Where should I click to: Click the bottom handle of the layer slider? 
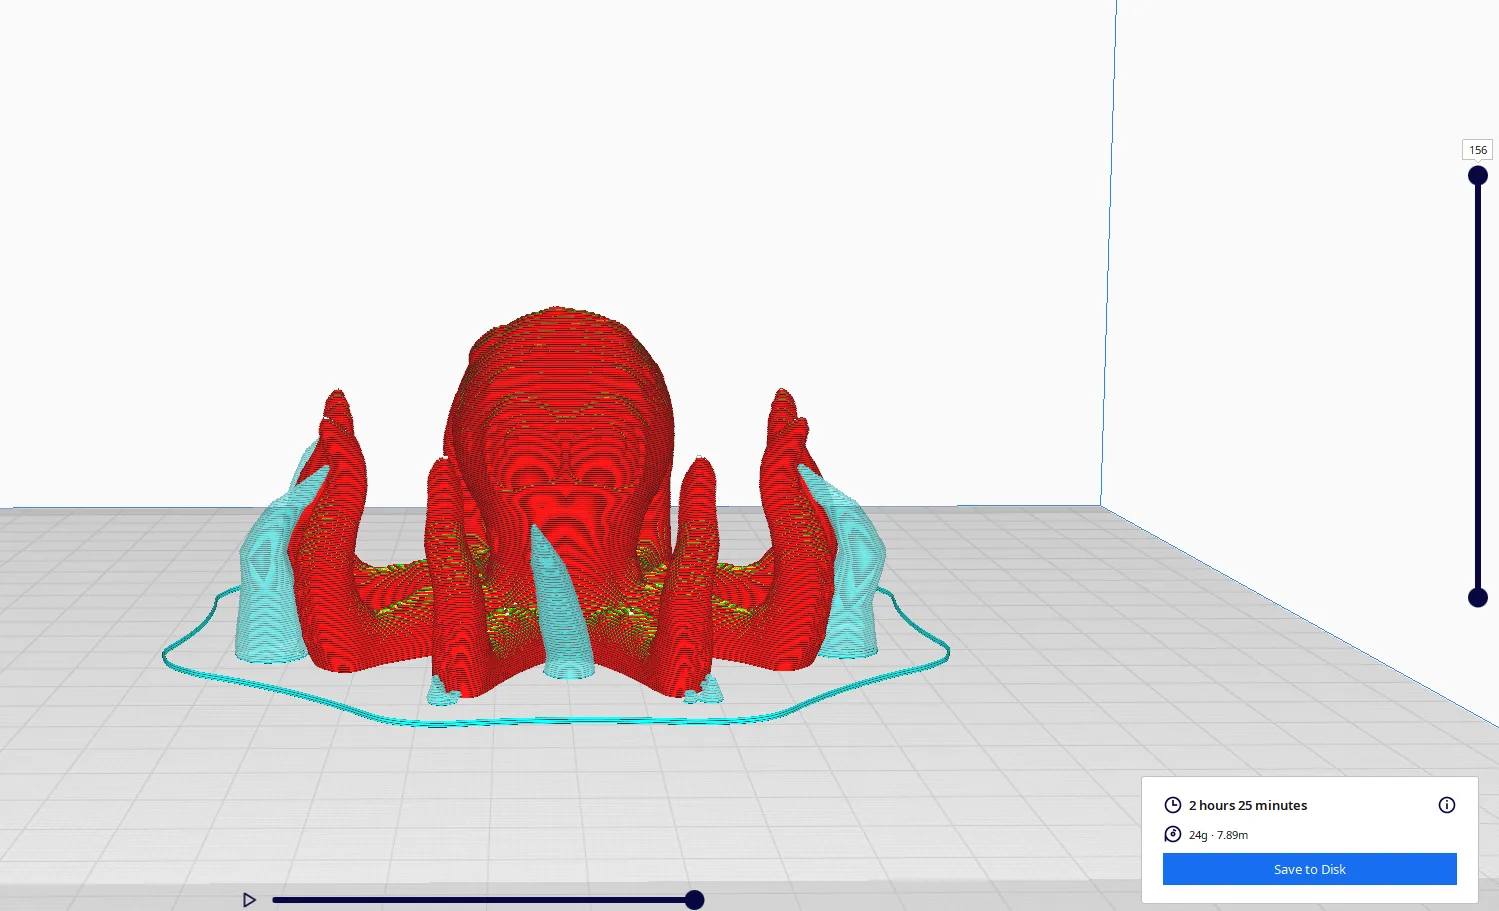click(x=1478, y=597)
